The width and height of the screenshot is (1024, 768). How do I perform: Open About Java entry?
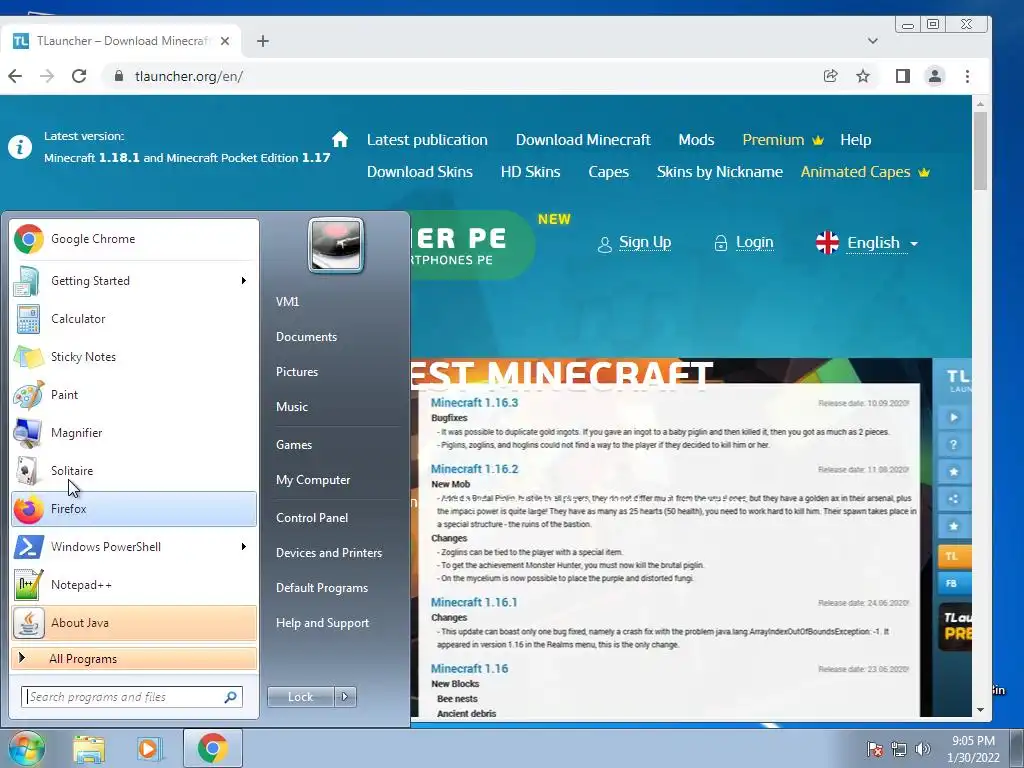[134, 622]
